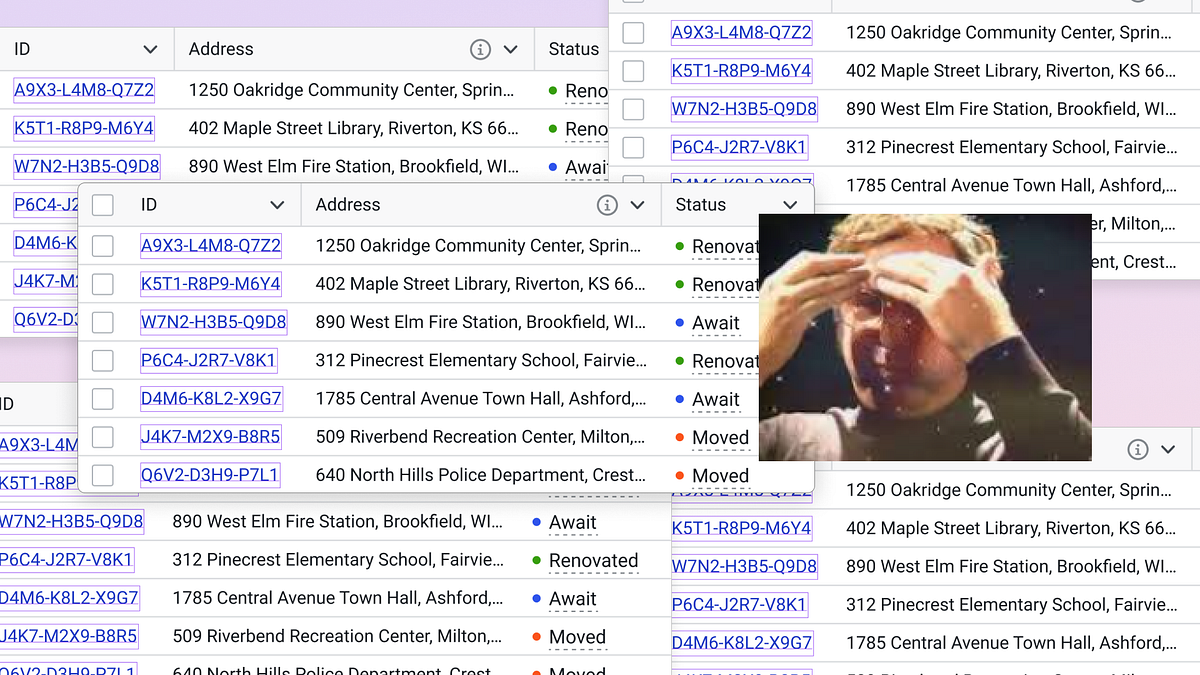Check the P6C4-J2R7-V8K1 checkbox in the top-right table

[633, 147]
